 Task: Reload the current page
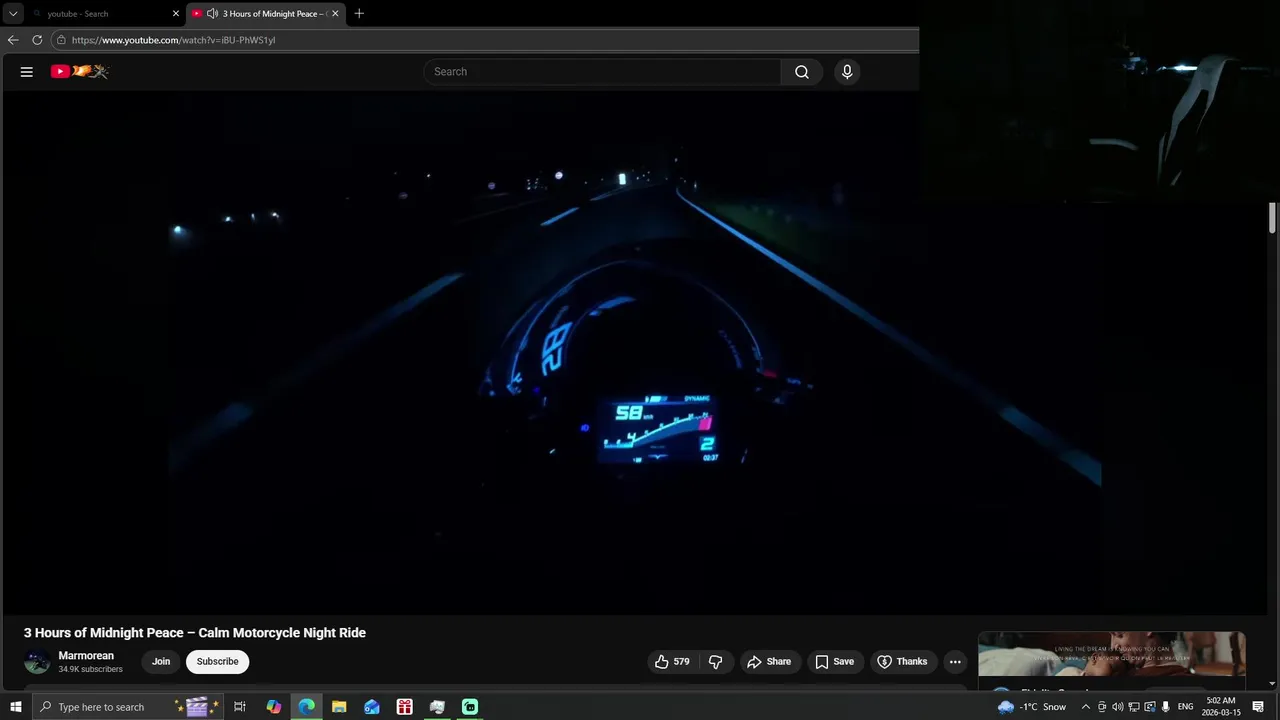point(37,40)
